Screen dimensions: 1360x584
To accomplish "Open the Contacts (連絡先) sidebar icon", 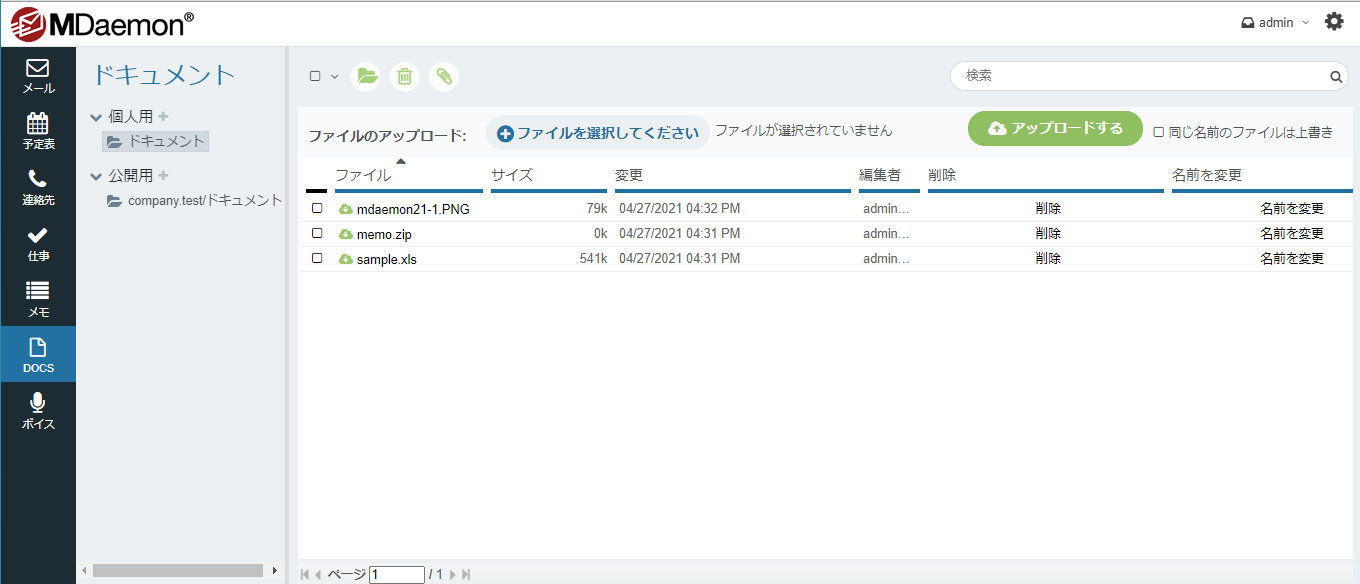I will click(38, 188).
